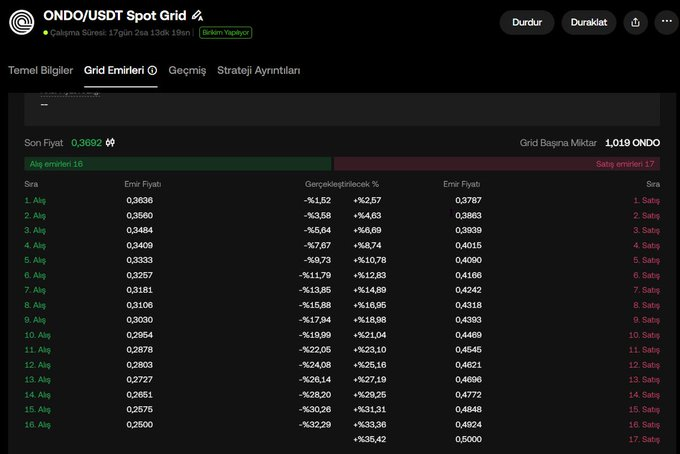
Task: Click the last price 0,3692
Action: click(86, 143)
